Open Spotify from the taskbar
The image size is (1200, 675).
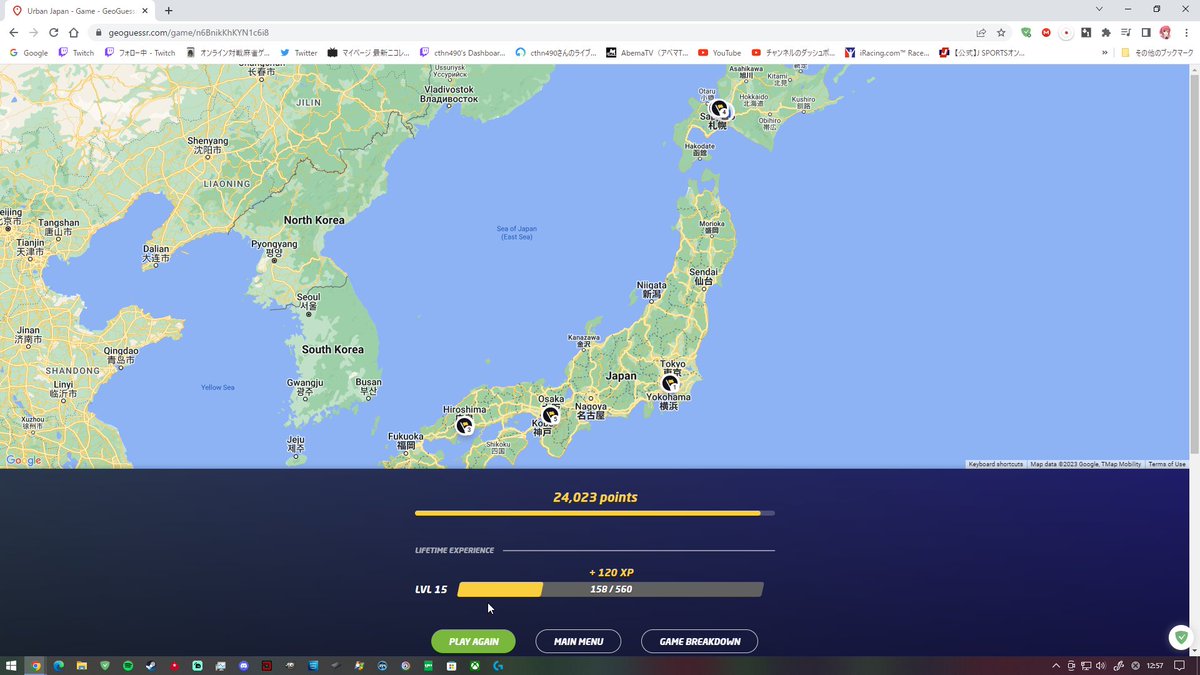pos(128,665)
